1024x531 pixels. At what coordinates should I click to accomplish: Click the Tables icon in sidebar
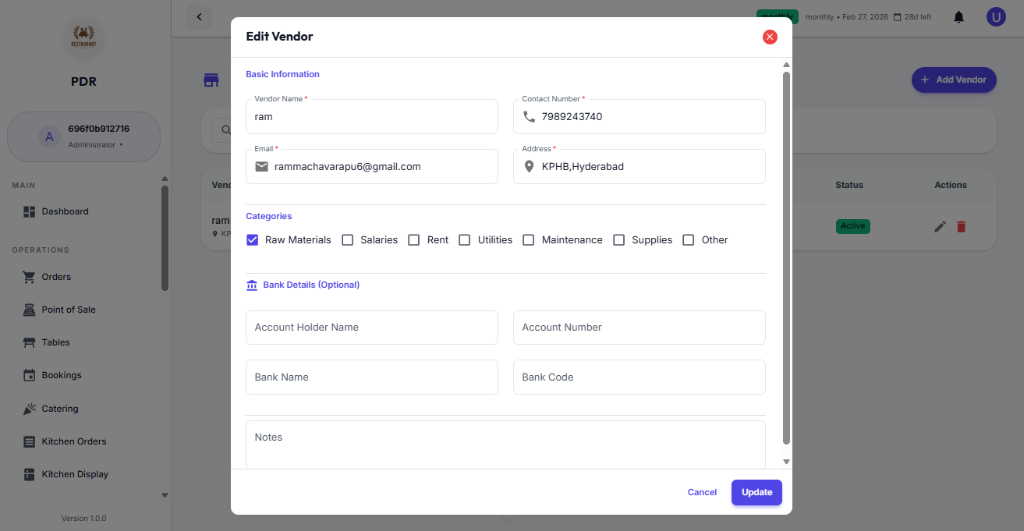pos(29,342)
